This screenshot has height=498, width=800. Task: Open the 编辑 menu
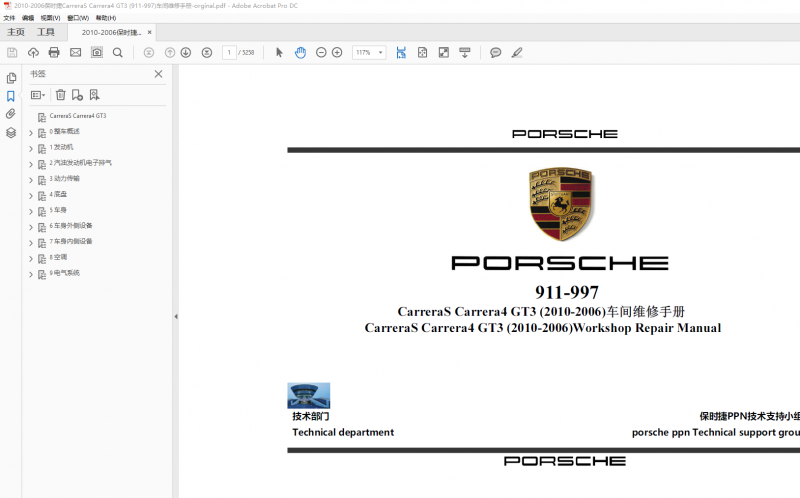[x=28, y=18]
